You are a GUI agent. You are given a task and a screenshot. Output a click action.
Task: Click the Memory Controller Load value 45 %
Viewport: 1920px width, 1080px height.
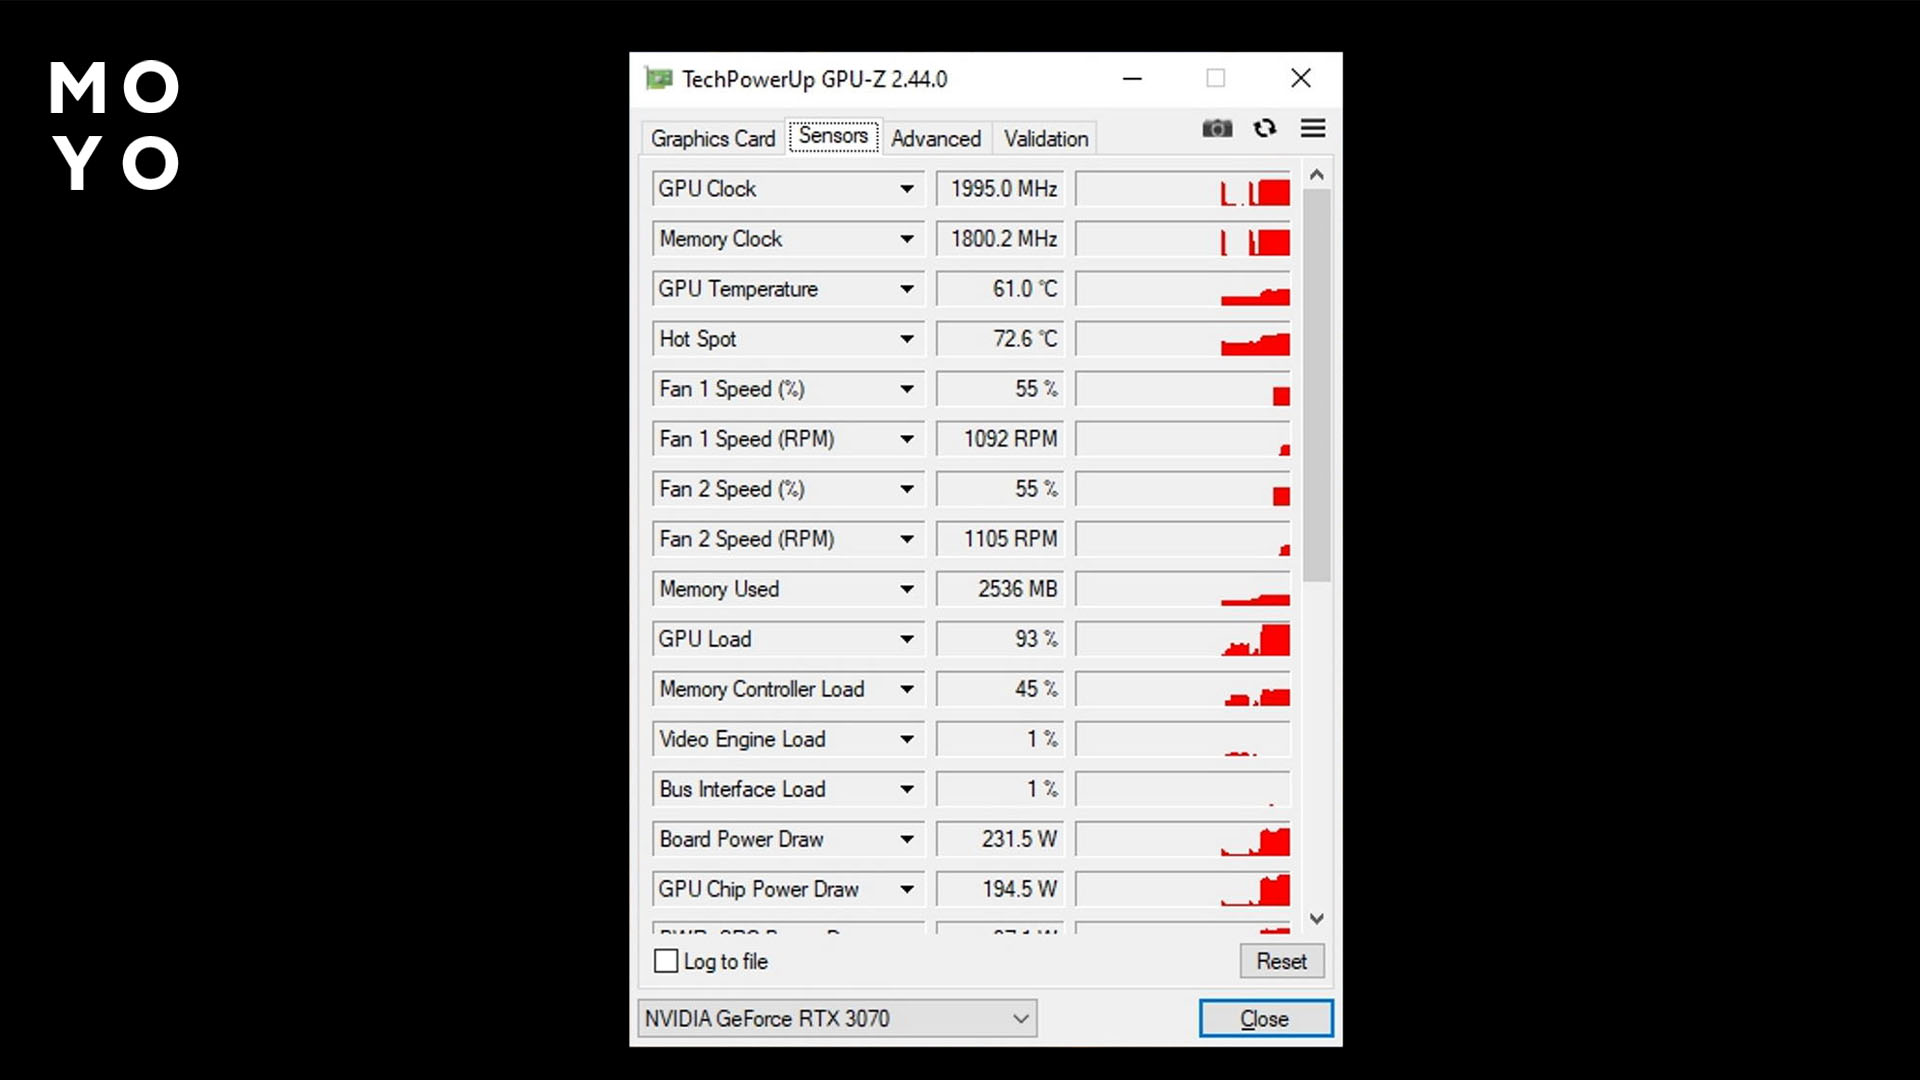[x=1001, y=689]
